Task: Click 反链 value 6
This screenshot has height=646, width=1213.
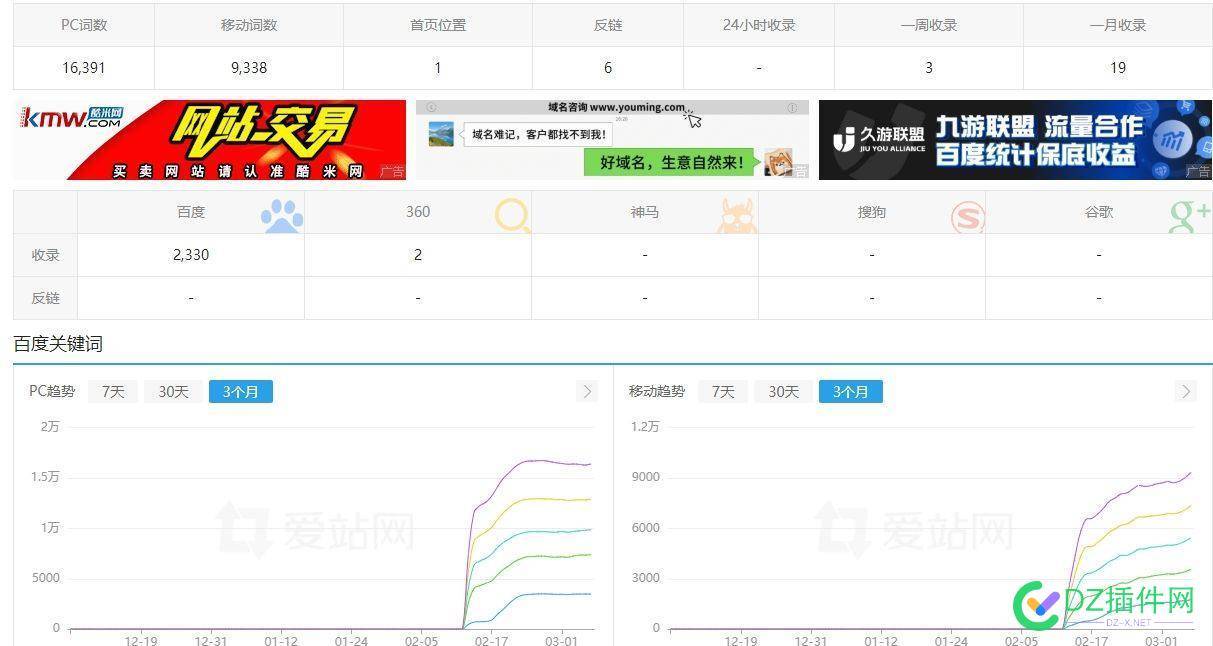Action: pos(608,68)
